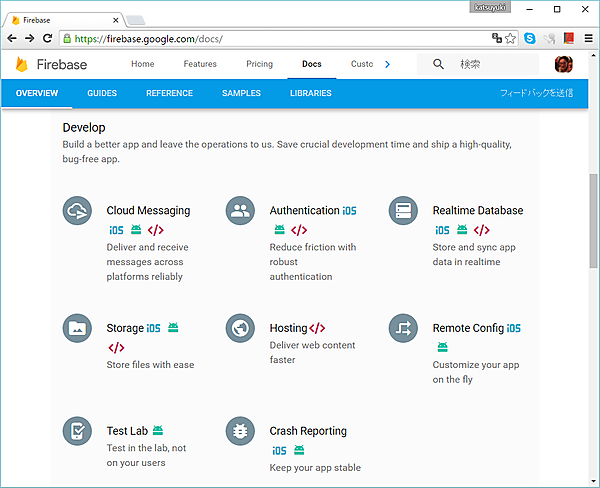Bookmark this page with star icon
The width and height of the screenshot is (600, 488).
(x=510, y=38)
